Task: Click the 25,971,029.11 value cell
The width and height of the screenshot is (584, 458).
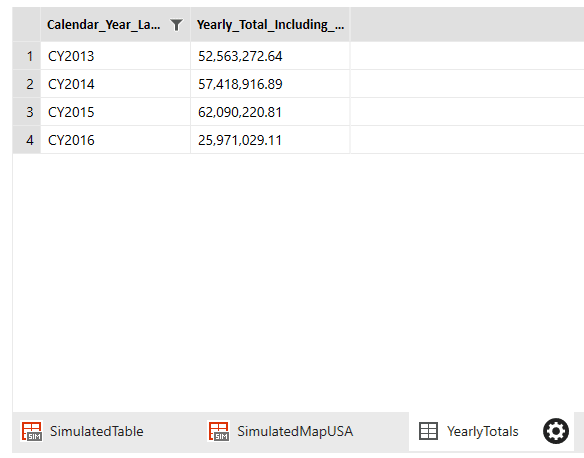Action: coord(270,140)
